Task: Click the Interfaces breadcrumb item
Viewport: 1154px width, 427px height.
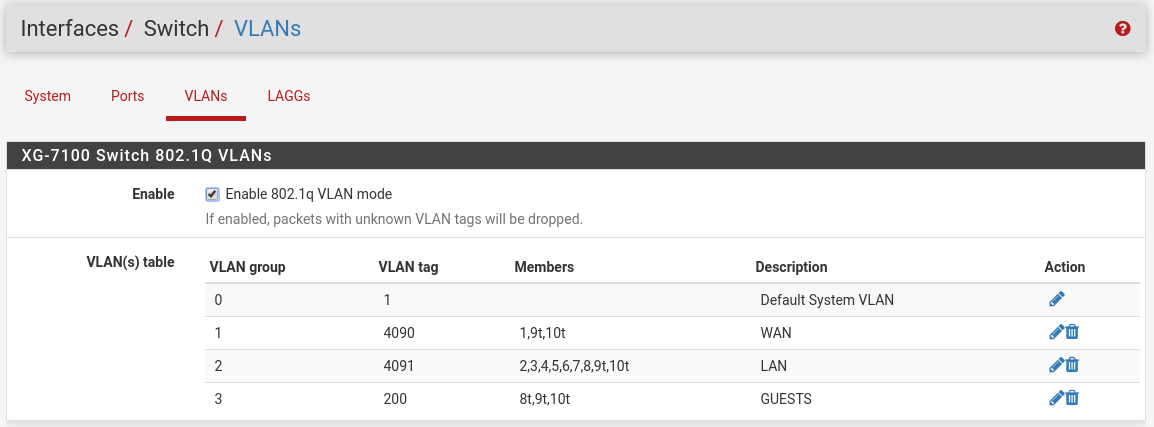Action: click(69, 29)
